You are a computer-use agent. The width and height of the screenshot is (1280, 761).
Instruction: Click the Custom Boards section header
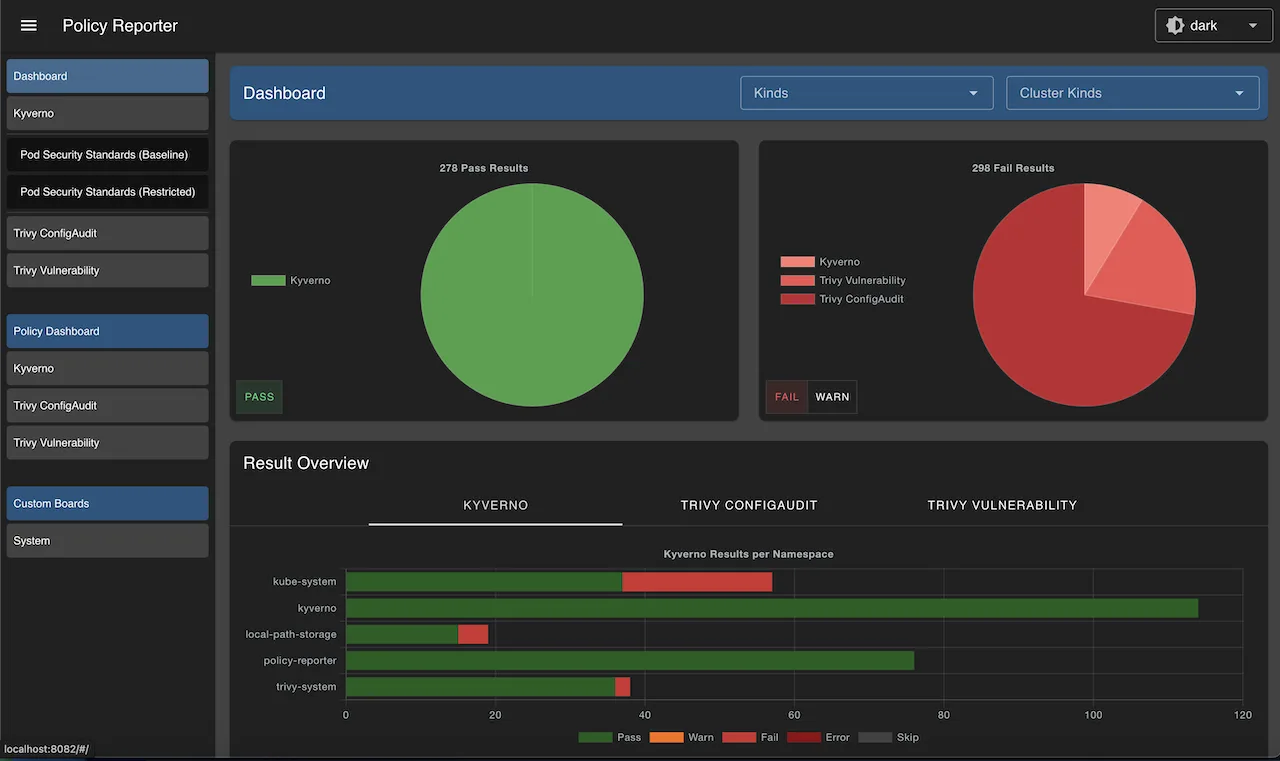[107, 503]
